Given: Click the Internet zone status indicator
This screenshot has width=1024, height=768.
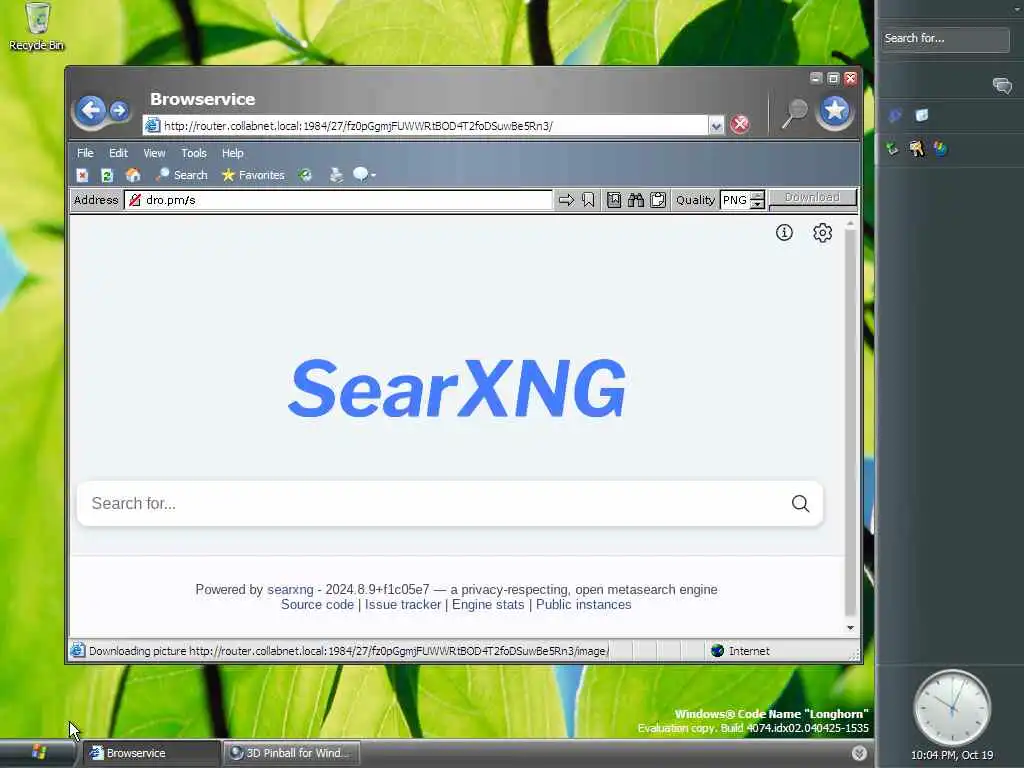Looking at the screenshot, I should tap(740, 650).
